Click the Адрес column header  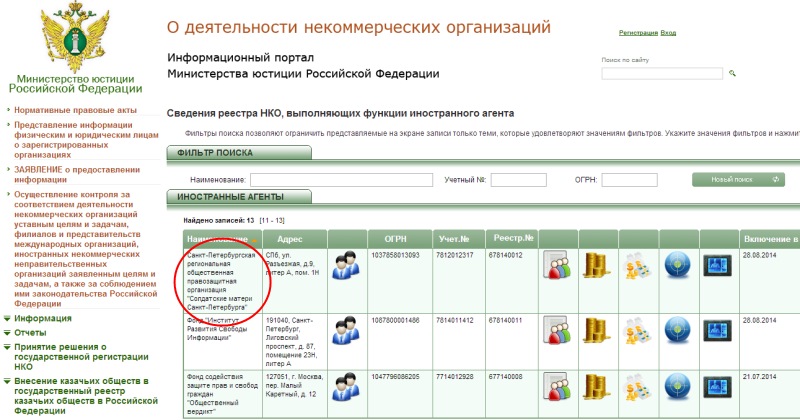coord(290,239)
